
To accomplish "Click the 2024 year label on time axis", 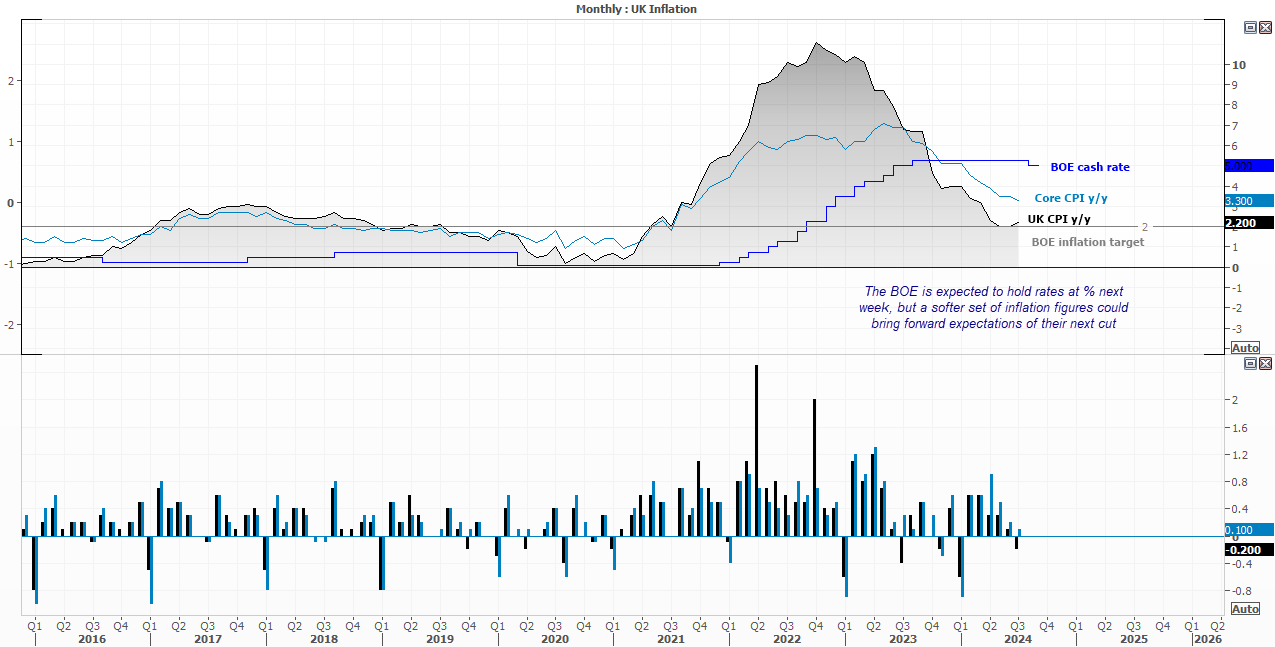I will [1018, 638].
